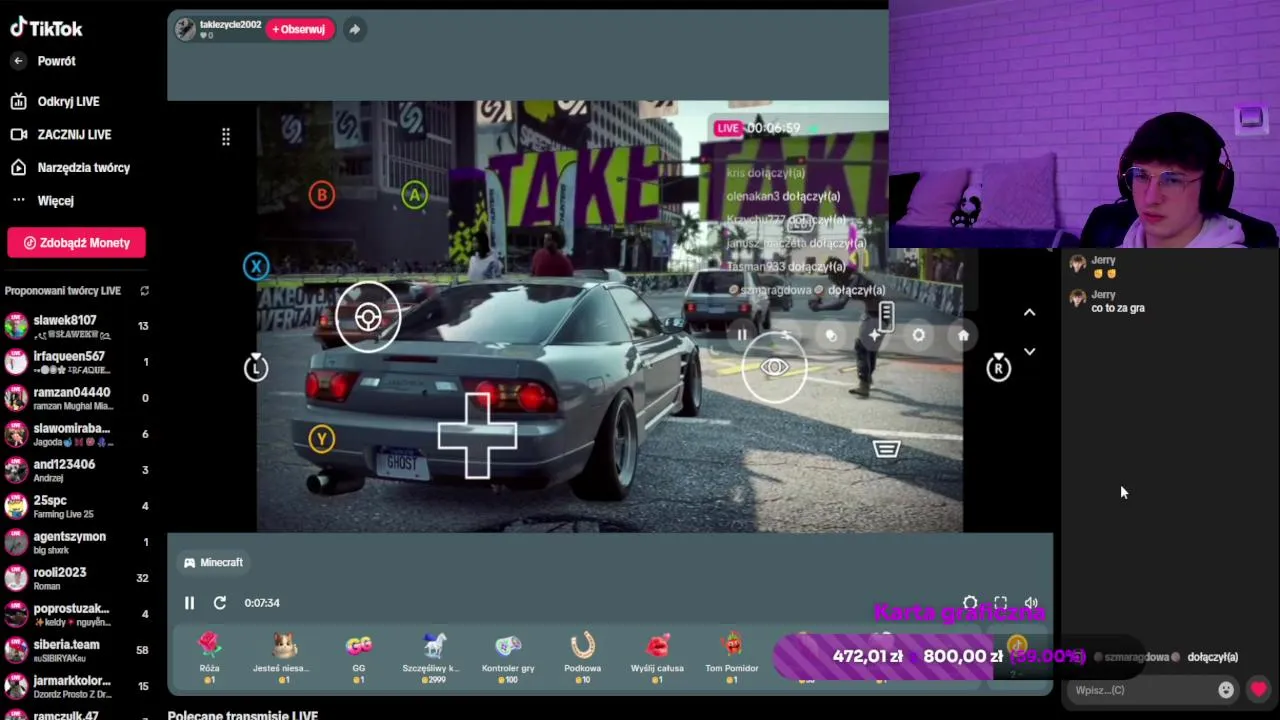Image resolution: width=1280 pixels, height=720 pixels.
Task: Send the Szczęśliwy k... horse gift
Action: [433, 658]
